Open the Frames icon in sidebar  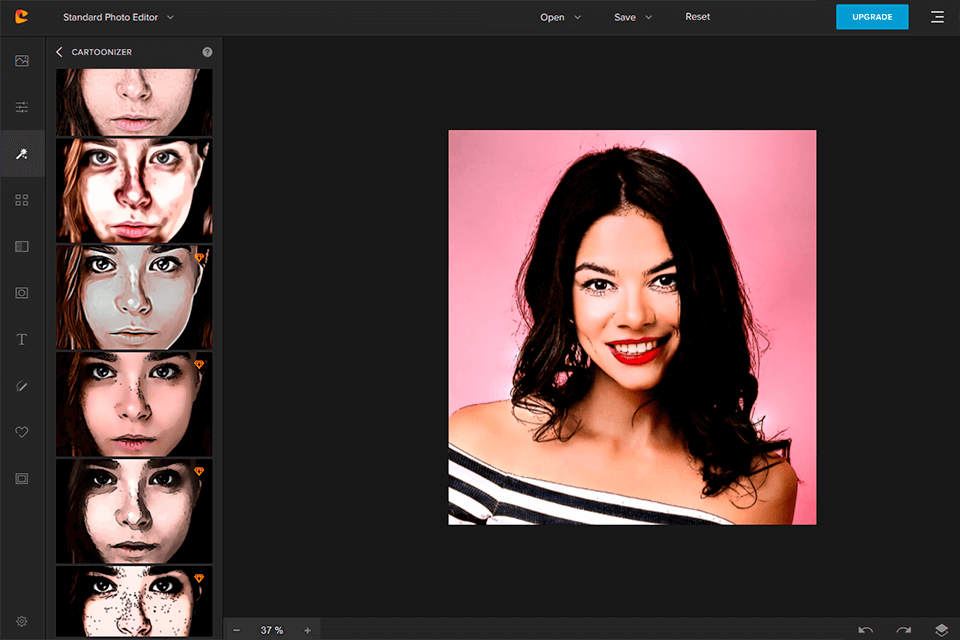[22, 479]
